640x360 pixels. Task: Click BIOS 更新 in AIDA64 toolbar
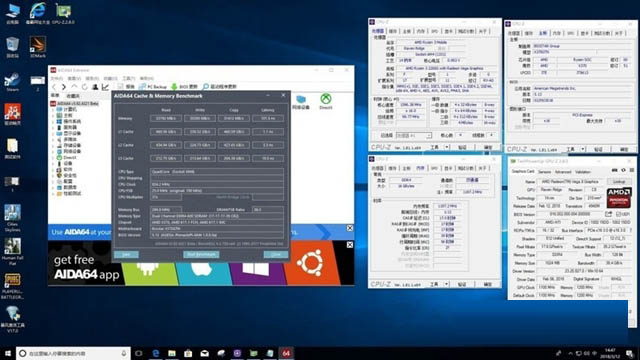point(184,87)
